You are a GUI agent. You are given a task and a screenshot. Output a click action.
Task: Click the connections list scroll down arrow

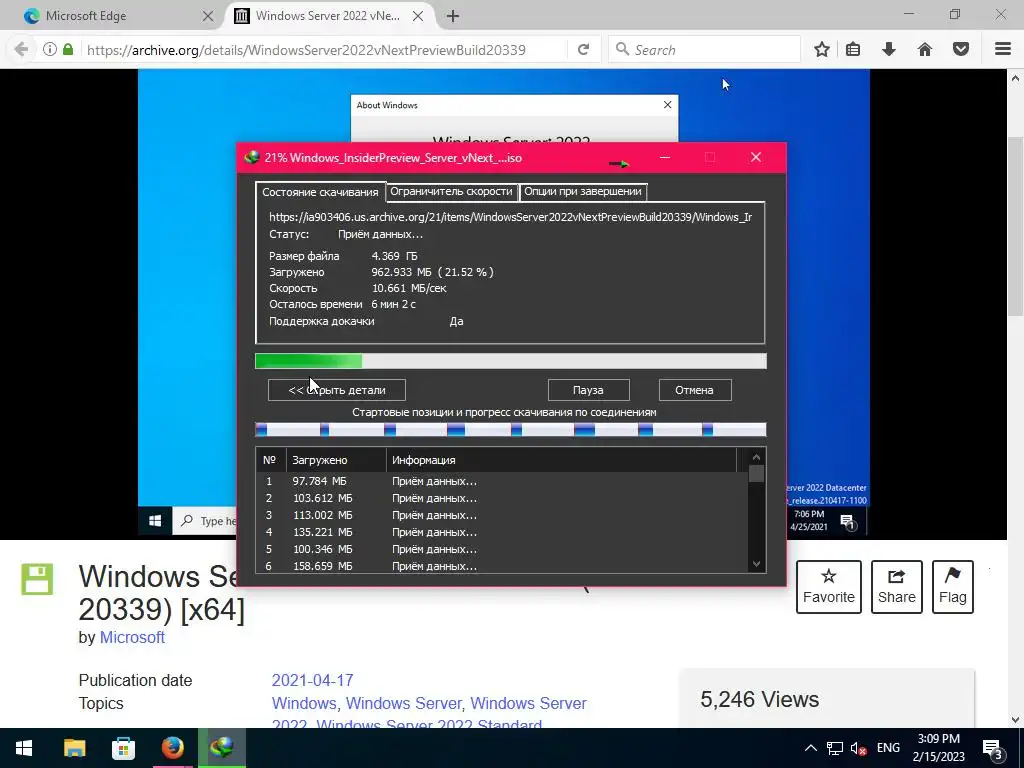(x=756, y=564)
